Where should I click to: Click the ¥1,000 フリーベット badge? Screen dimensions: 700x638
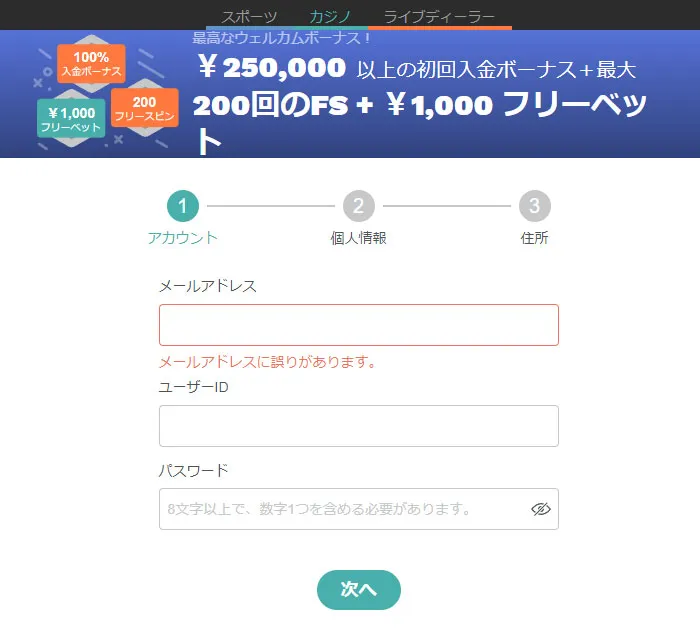click(x=70, y=119)
